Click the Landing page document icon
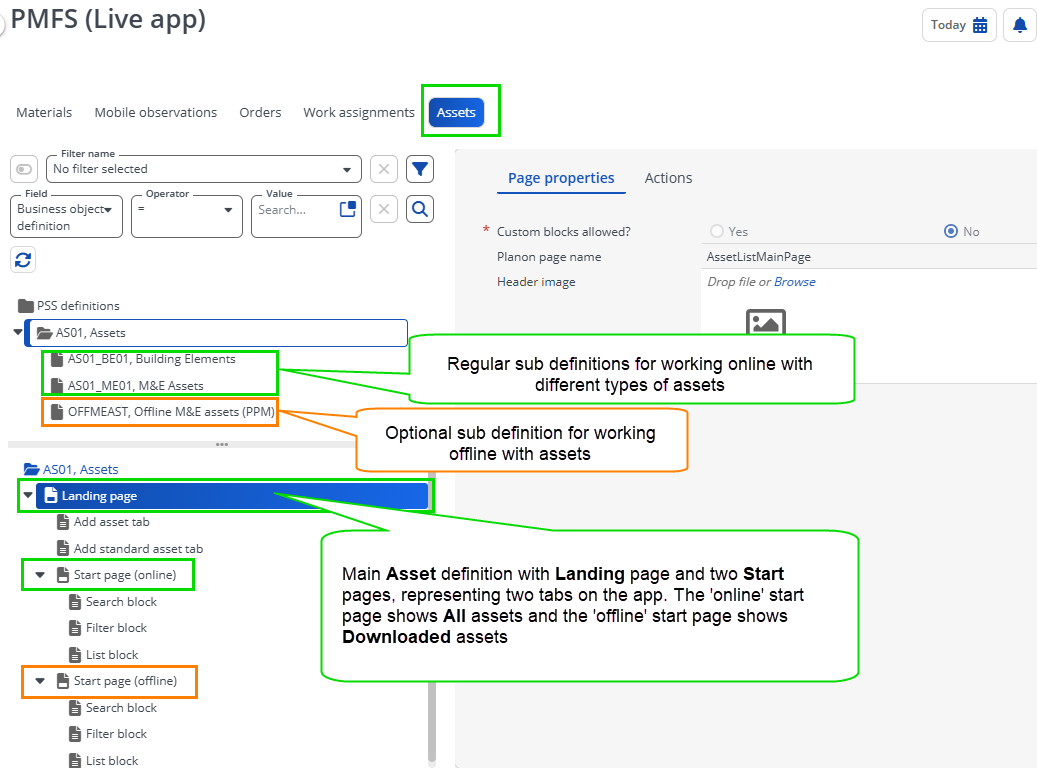 pyautogui.click(x=51, y=495)
